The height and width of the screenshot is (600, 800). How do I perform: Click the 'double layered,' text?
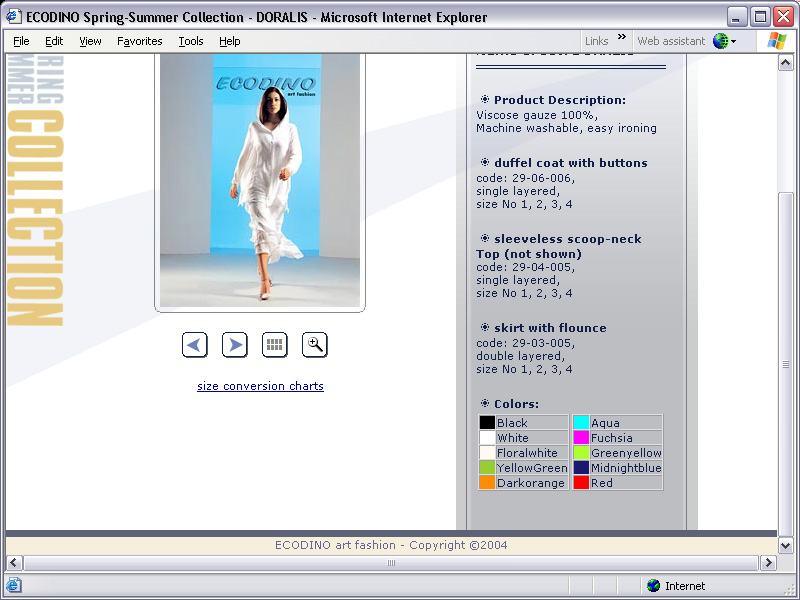point(520,356)
